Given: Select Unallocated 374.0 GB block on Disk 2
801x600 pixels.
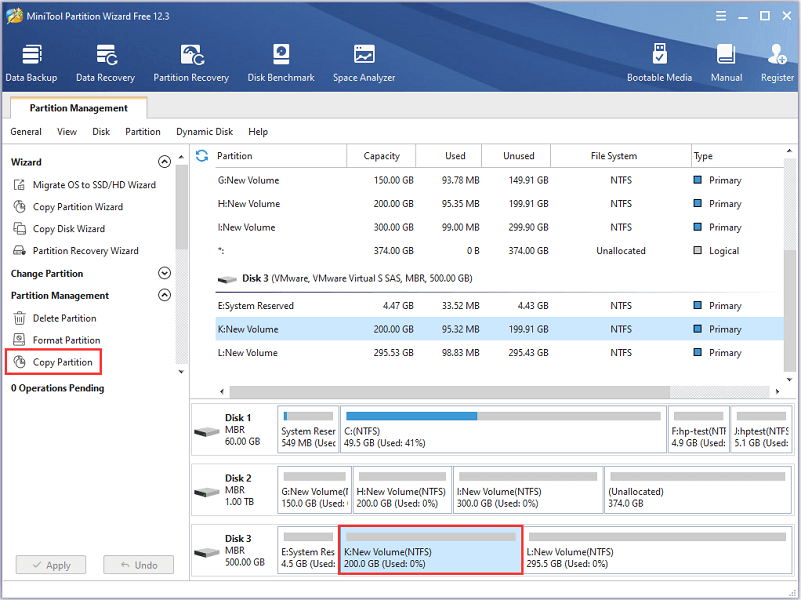Looking at the screenshot, I should tap(698, 490).
